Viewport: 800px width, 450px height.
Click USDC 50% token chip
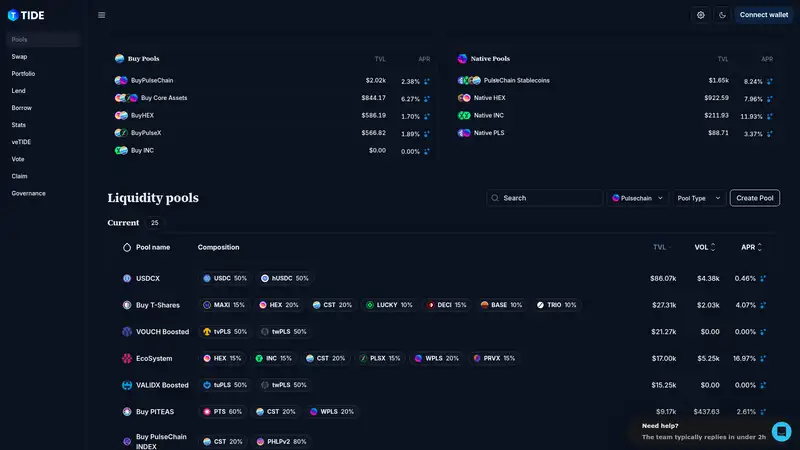[x=224, y=278]
